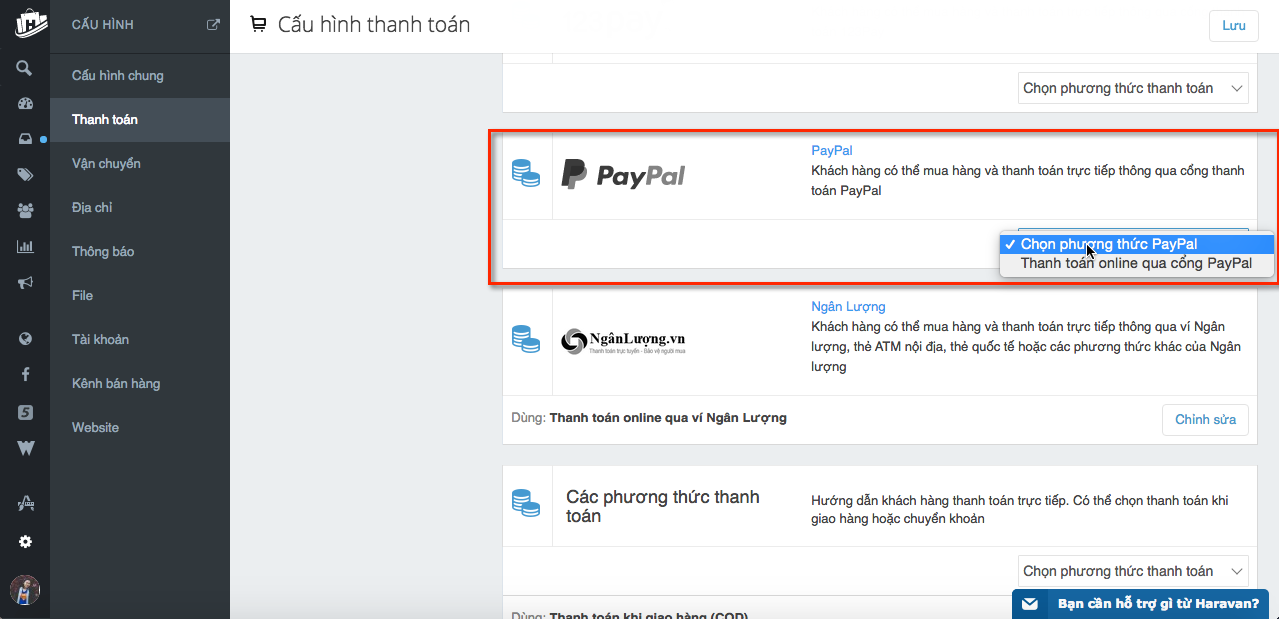
Task: Open the File settings page
Action: [x=140, y=295]
